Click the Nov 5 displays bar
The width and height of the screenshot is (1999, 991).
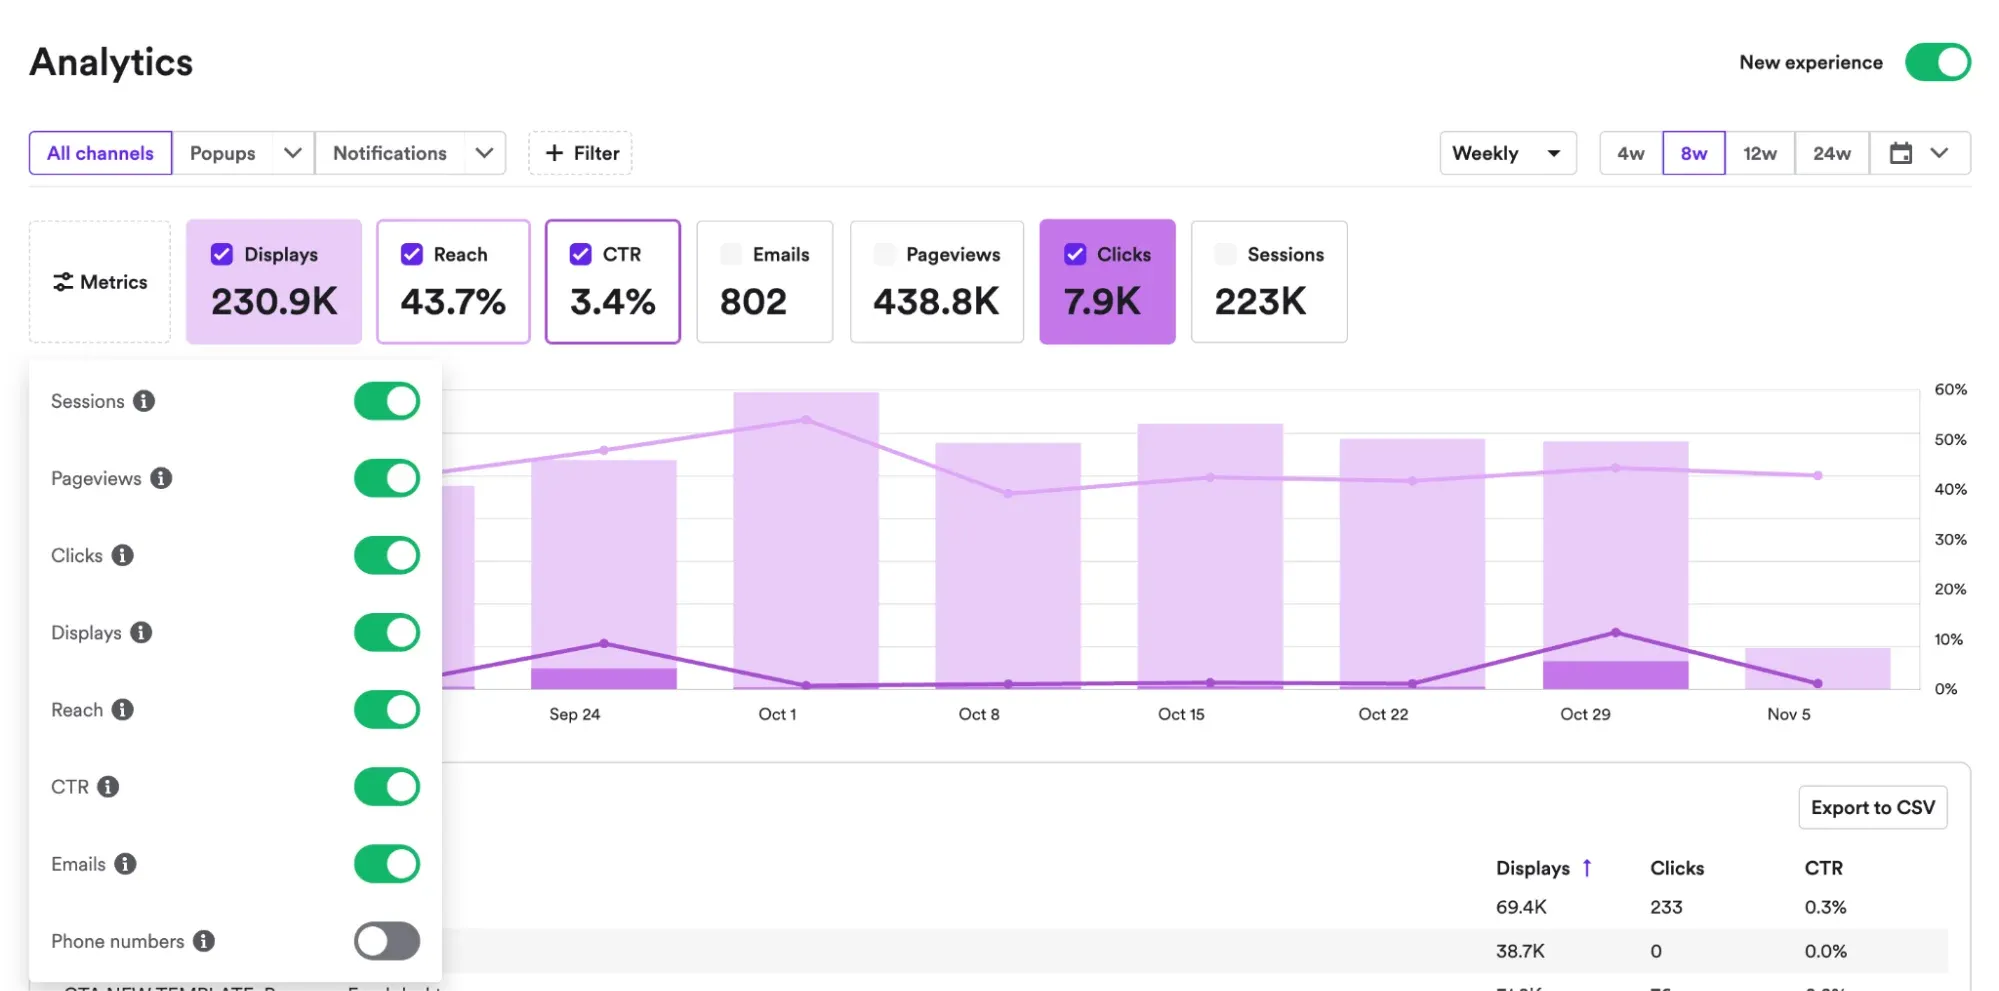(1817, 668)
